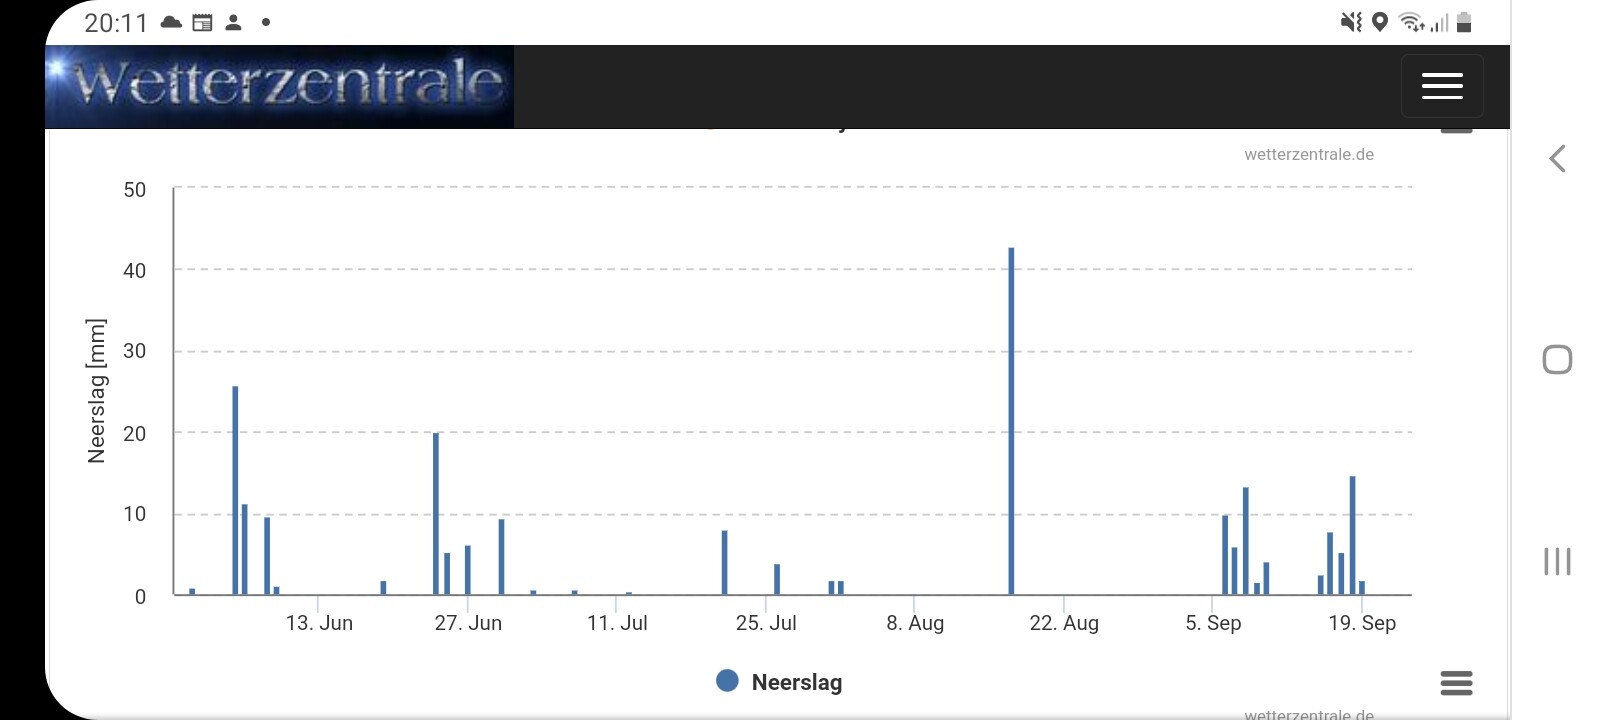Open the wetterzentrale.de credit link above the chart
This screenshot has width=1600, height=720.
1309,154
